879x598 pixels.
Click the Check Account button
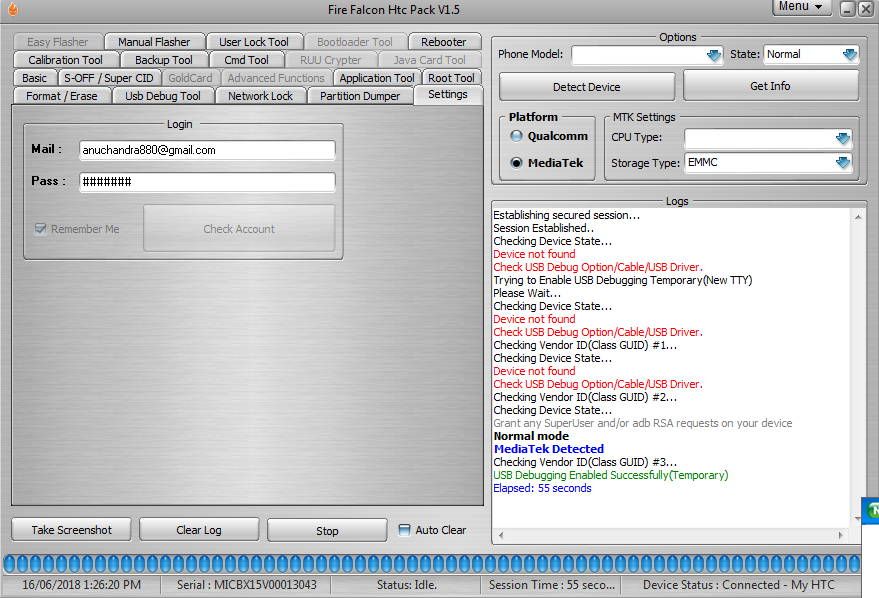tap(239, 229)
